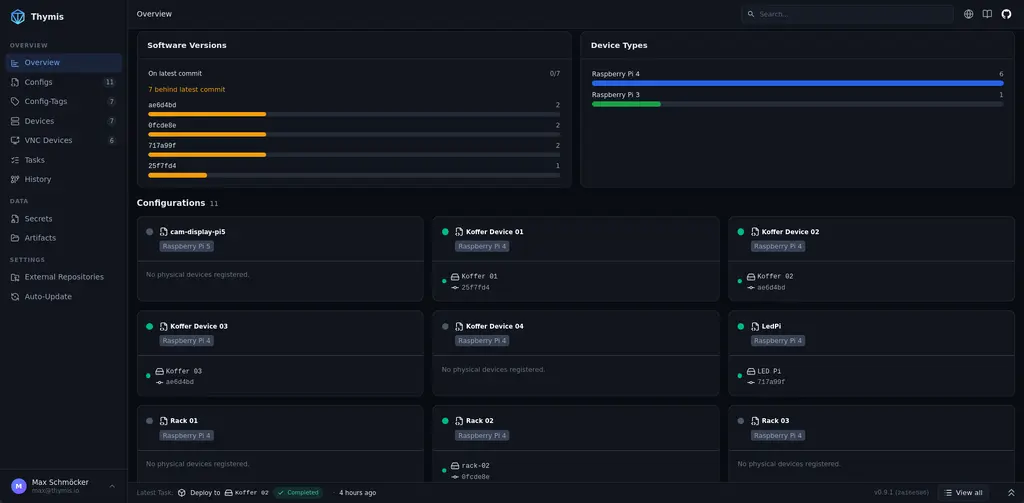Focus the Search input field
This screenshot has height=503, width=1024.
pos(847,14)
